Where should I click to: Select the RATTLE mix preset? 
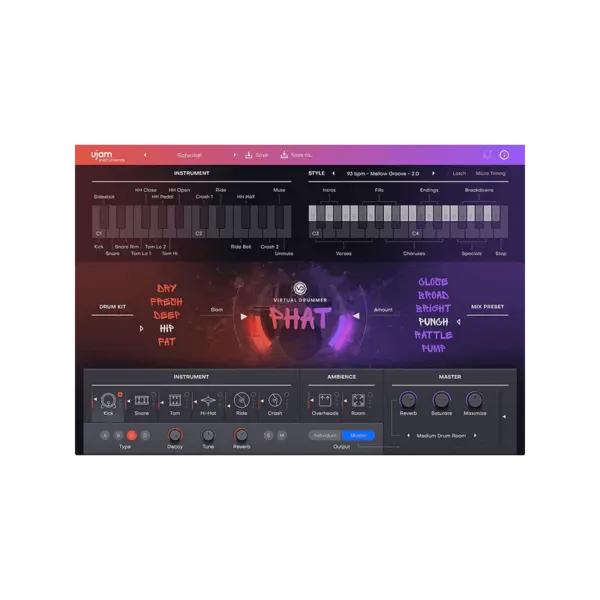[433, 335]
